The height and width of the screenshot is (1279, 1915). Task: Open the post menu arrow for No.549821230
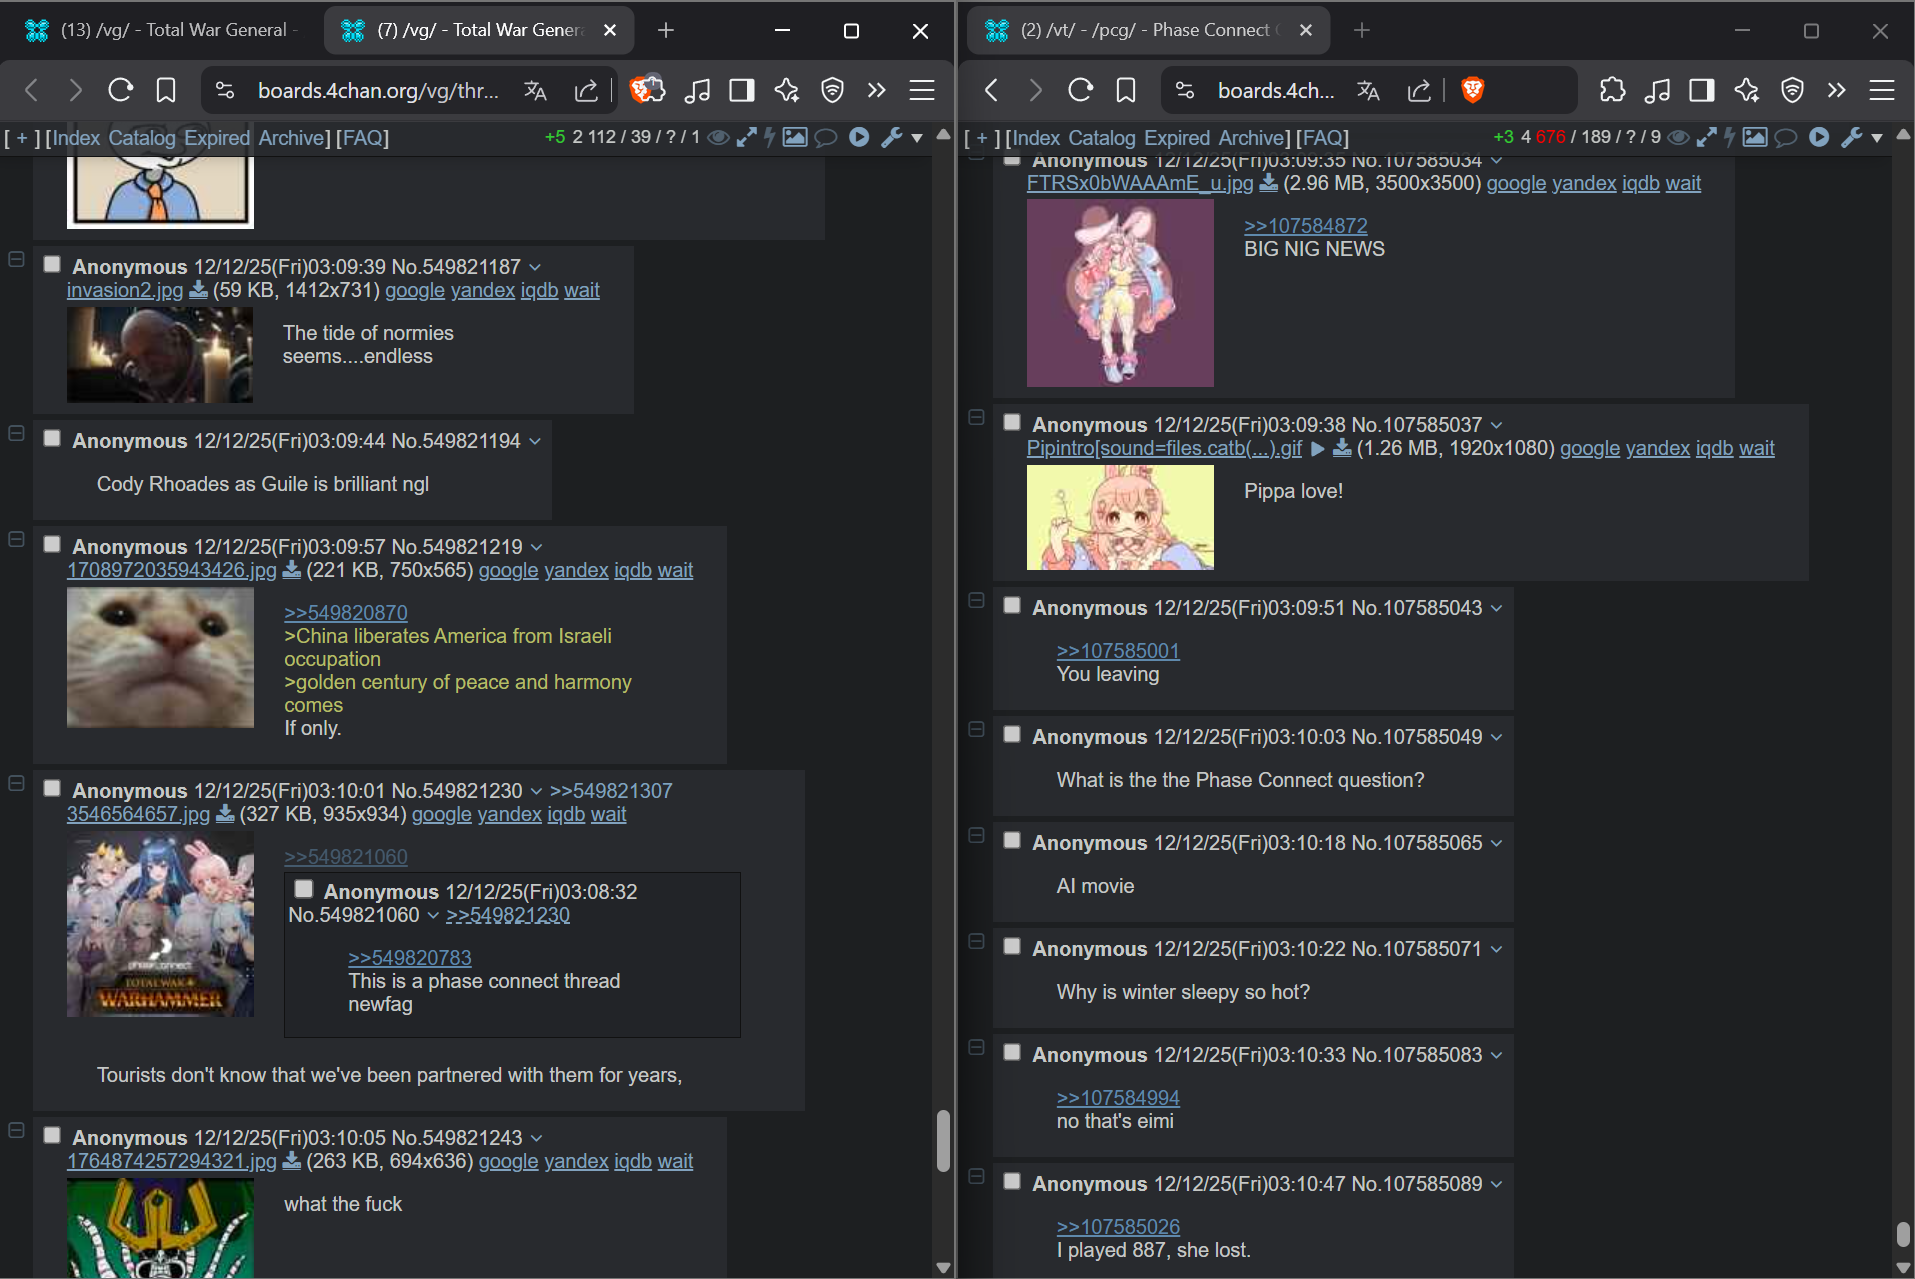pyautogui.click(x=537, y=791)
